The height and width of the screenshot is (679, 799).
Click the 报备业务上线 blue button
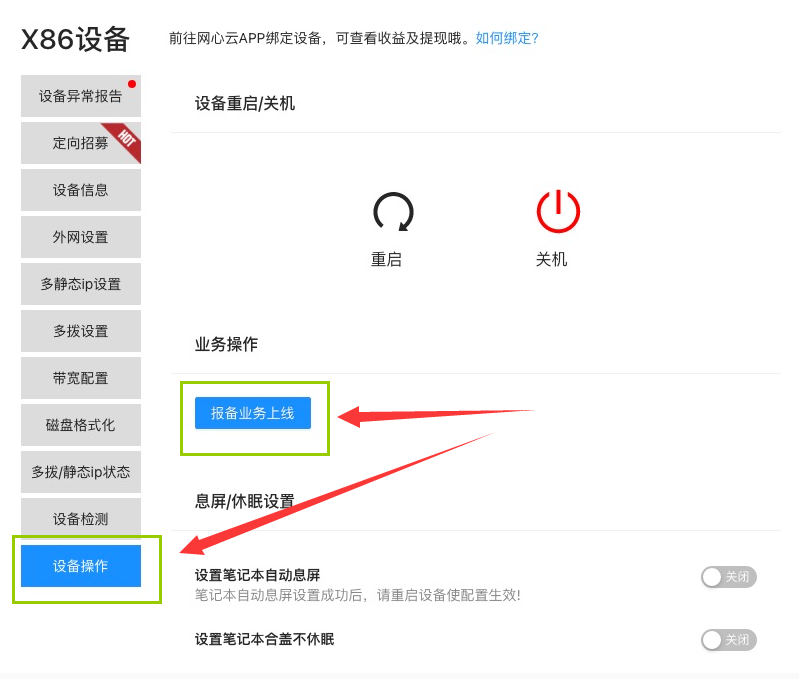pyautogui.click(x=253, y=413)
